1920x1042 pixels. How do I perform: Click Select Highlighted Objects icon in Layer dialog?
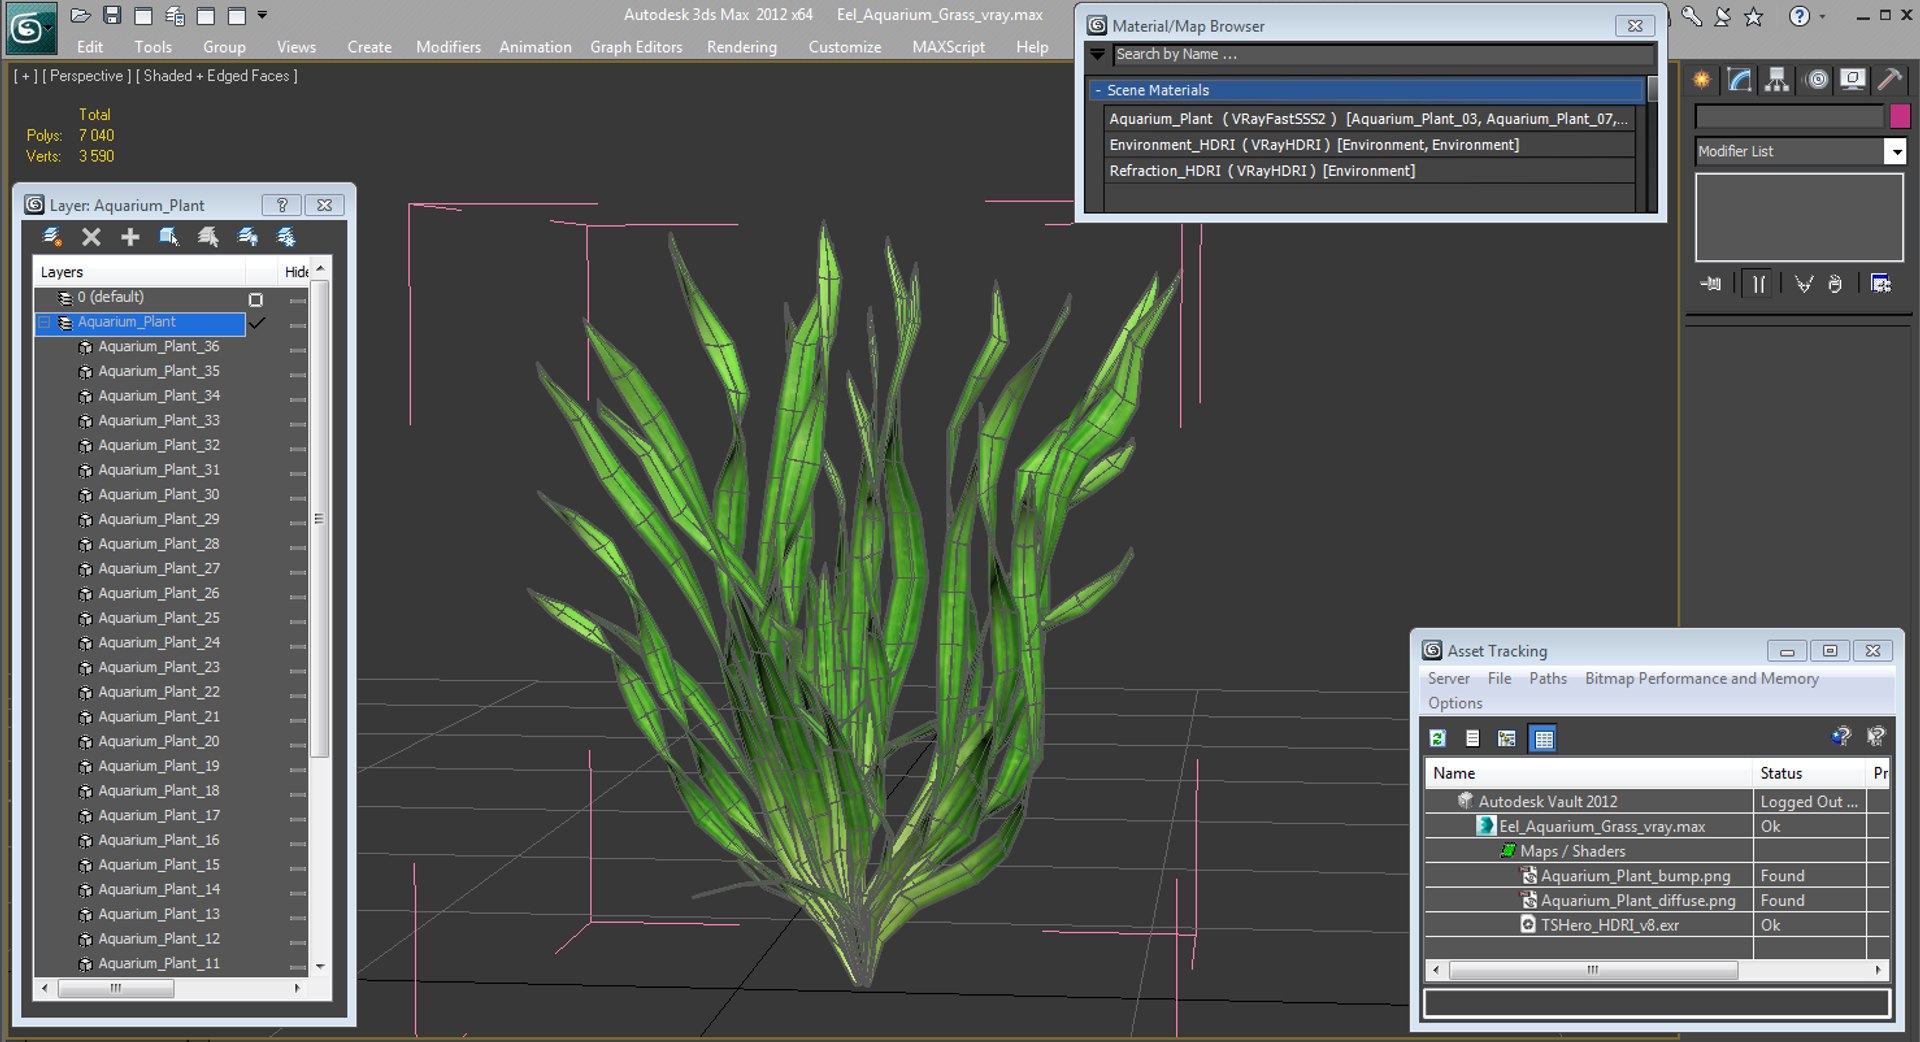click(x=169, y=237)
